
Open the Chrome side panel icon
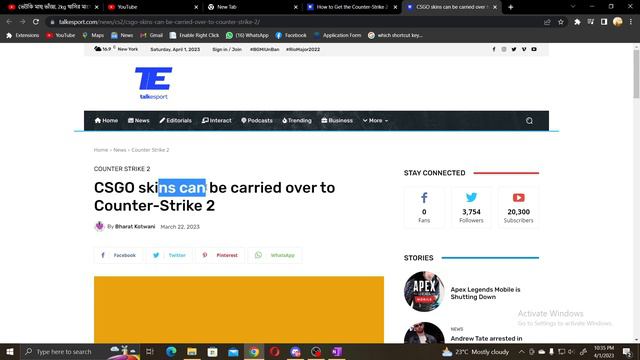click(x=604, y=22)
